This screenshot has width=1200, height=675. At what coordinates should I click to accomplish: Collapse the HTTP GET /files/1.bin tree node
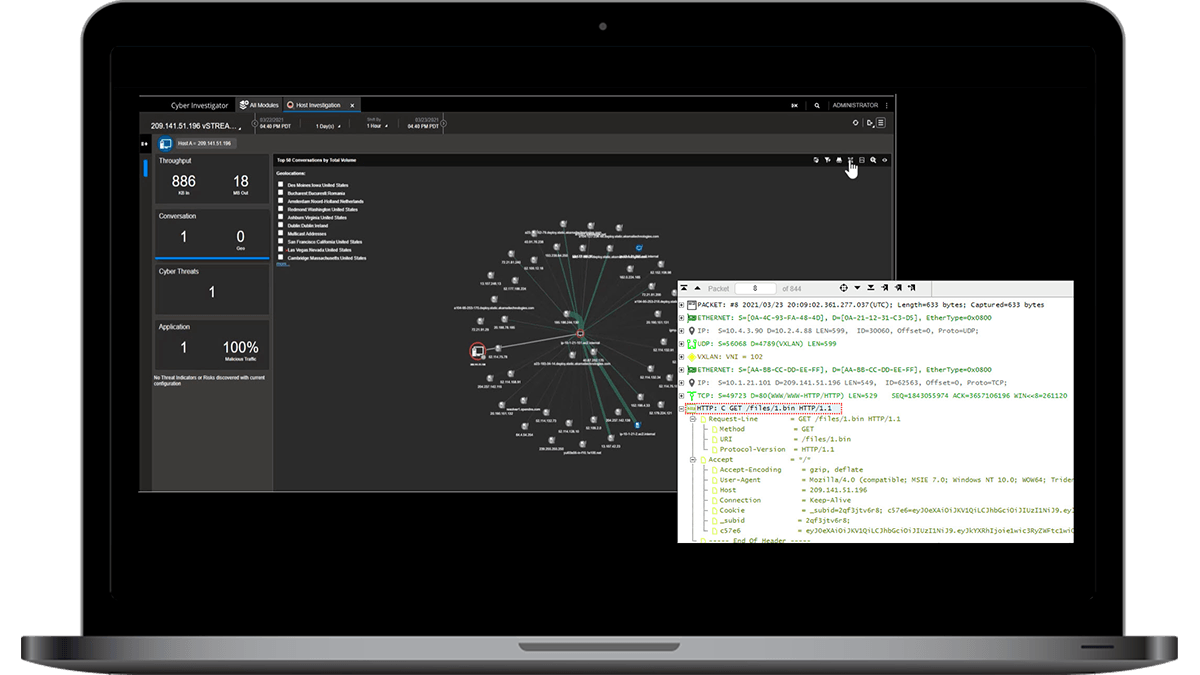point(682,409)
